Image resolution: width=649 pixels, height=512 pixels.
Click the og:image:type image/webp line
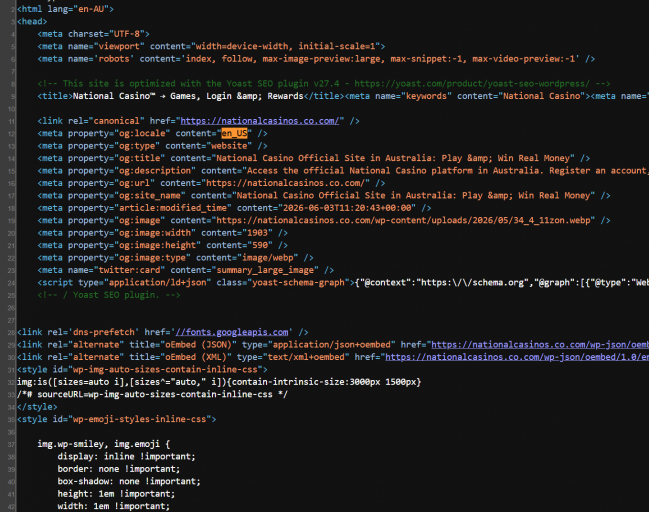[x=175, y=257]
